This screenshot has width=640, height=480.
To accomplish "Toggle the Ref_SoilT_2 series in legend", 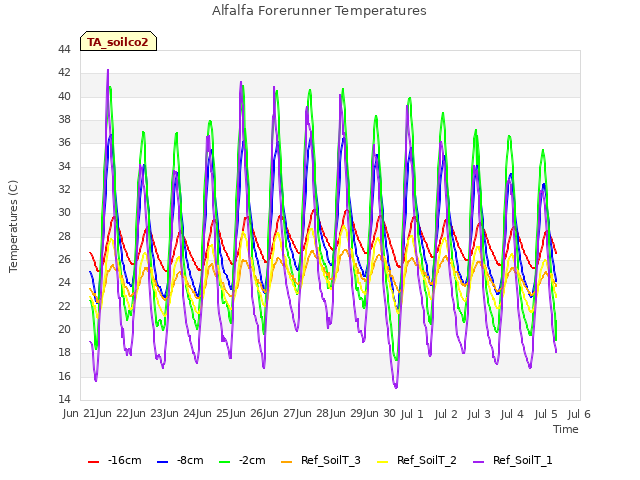I will coord(417,460).
